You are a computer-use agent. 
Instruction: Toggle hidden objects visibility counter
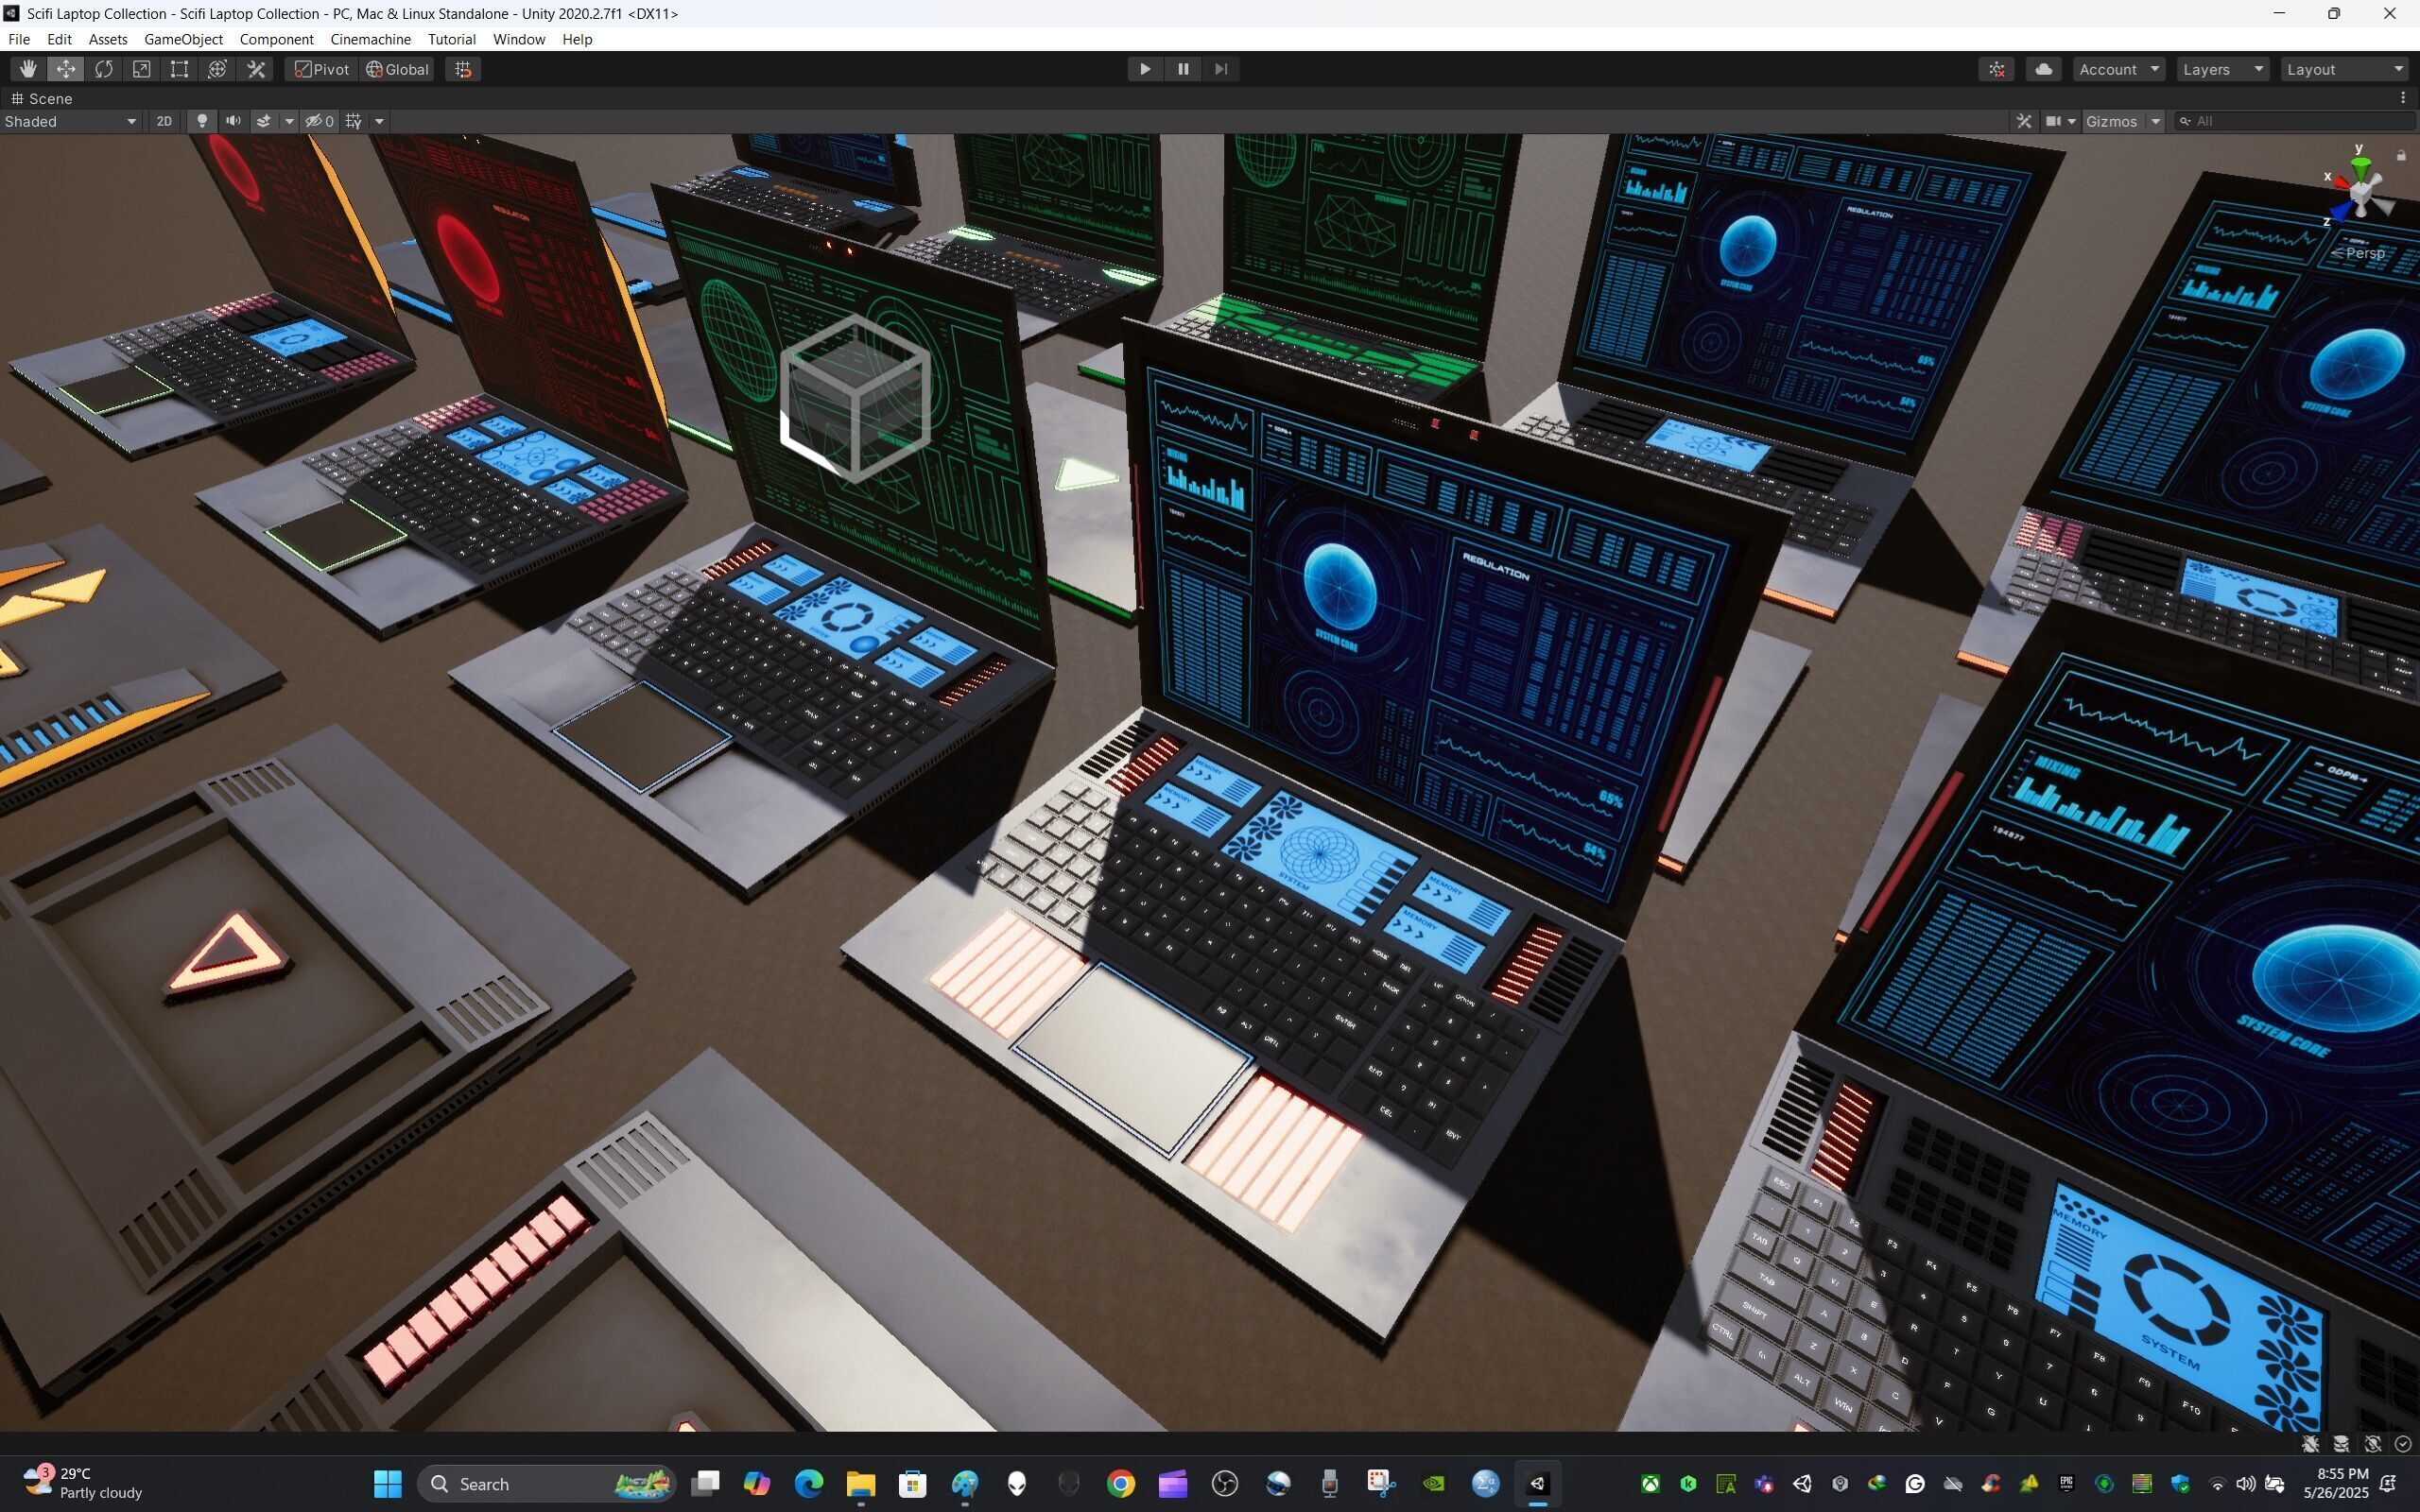click(x=319, y=121)
